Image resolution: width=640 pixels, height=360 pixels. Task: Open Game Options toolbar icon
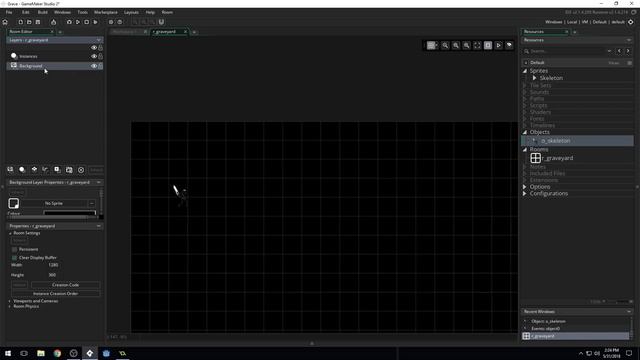coord(111,22)
